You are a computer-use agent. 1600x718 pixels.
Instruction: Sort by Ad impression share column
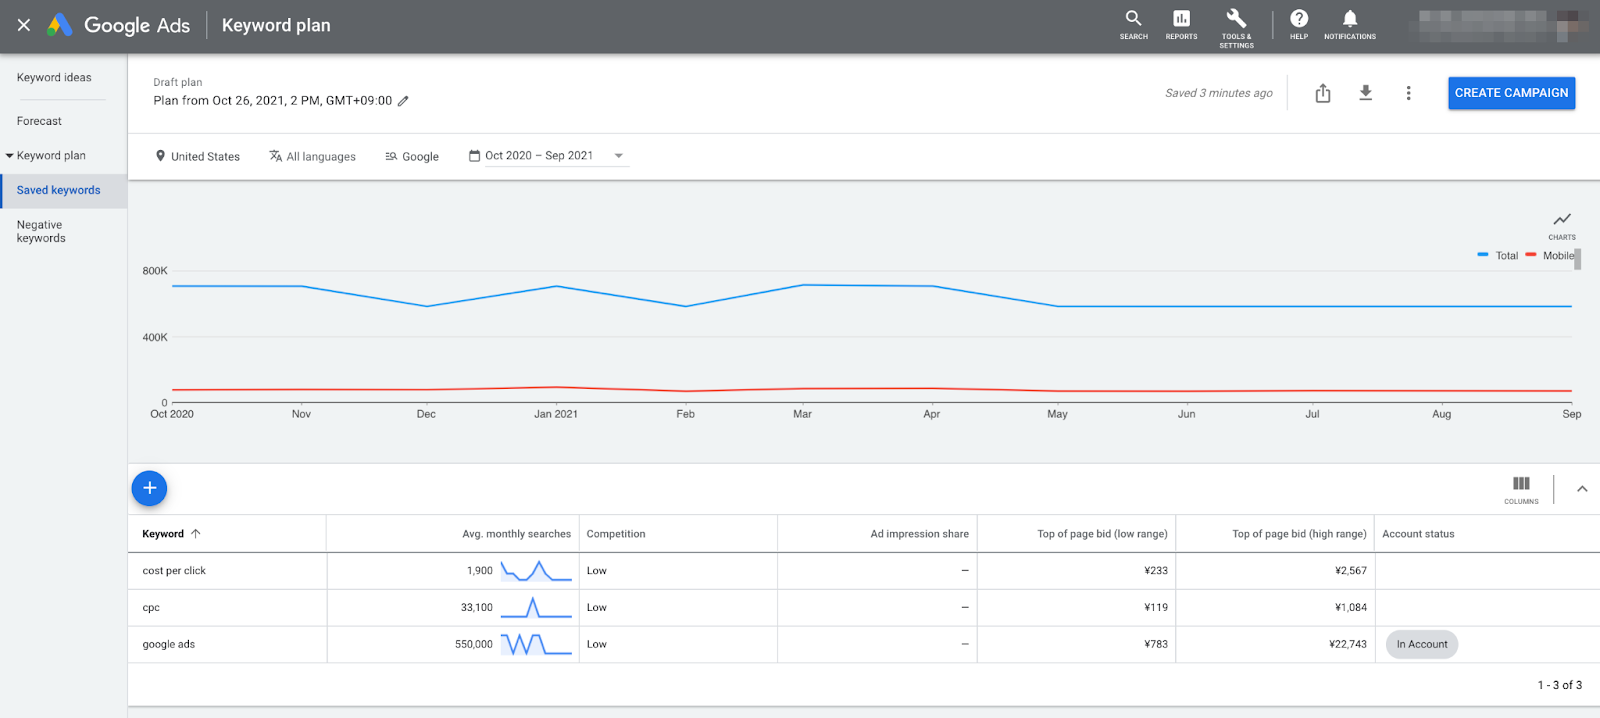tap(919, 534)
